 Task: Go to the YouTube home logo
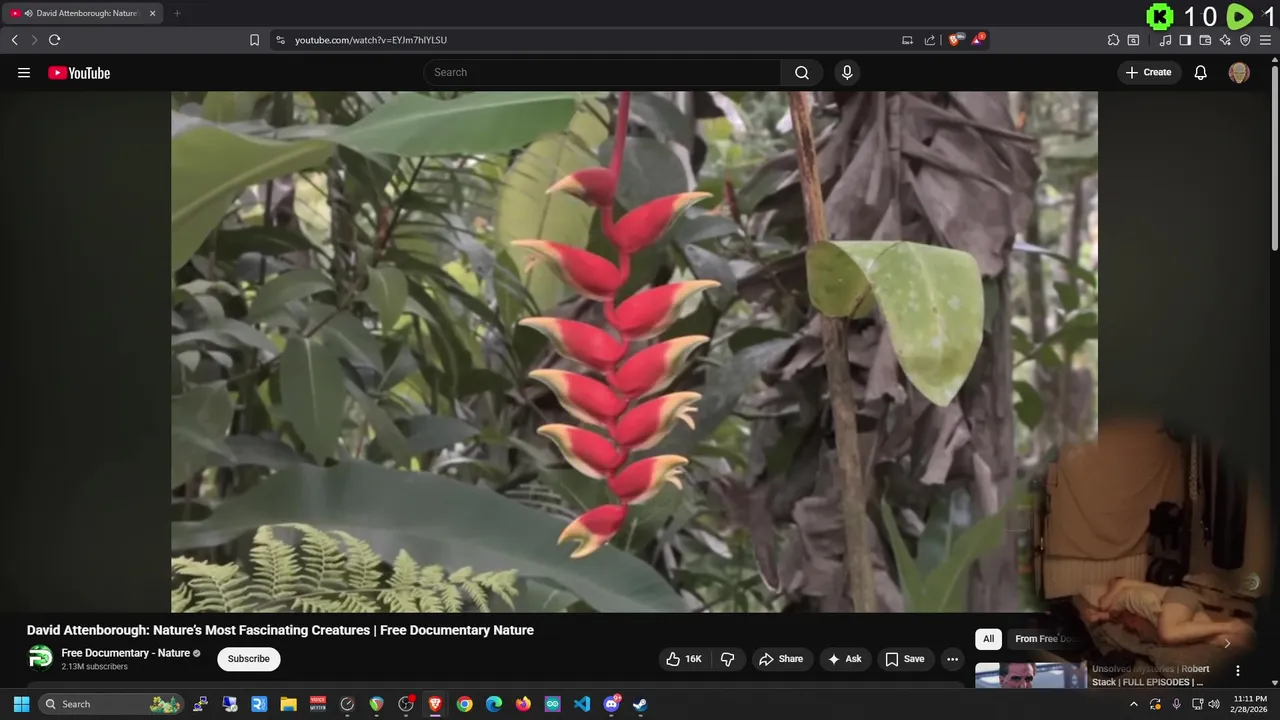point(79,72)
